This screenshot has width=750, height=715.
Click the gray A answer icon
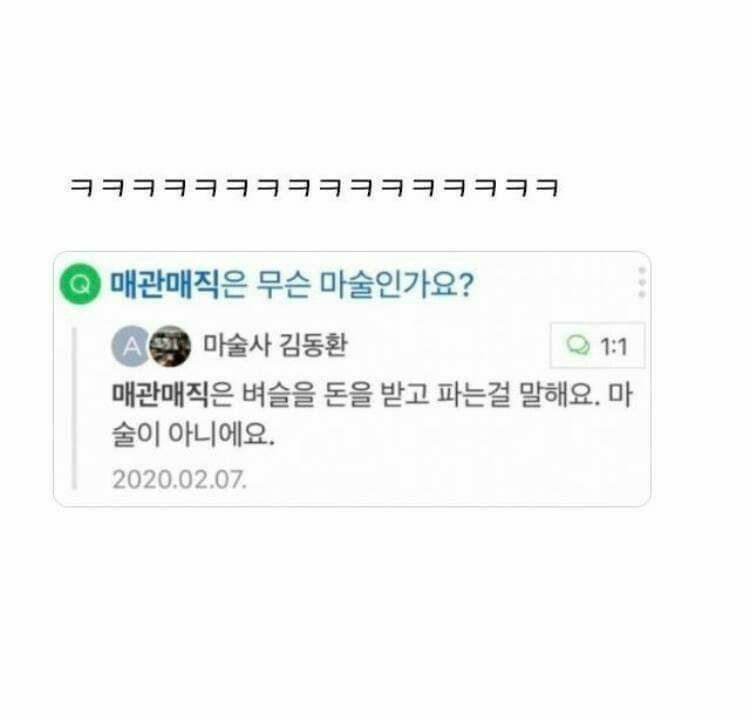pyautogui.click(x=132, y=346)
